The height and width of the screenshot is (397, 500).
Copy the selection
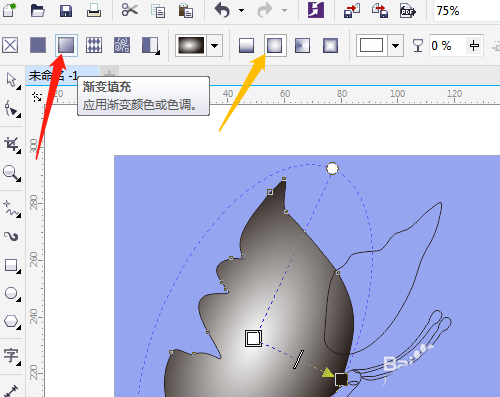click(x=158, y=11)
